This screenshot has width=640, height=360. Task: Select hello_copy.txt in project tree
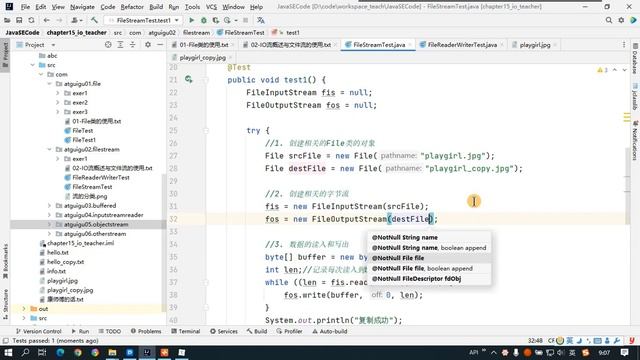pos(65,262)
